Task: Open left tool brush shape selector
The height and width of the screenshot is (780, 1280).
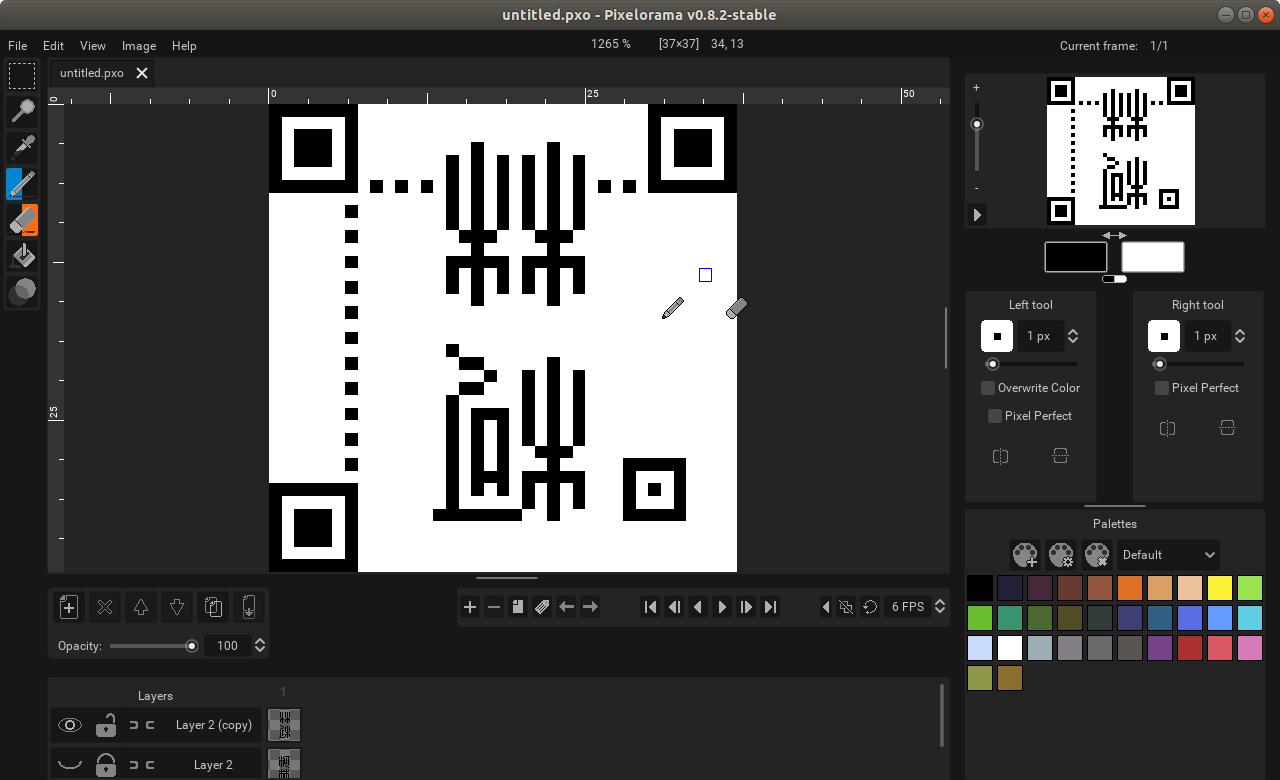Action: coord(997,336)
